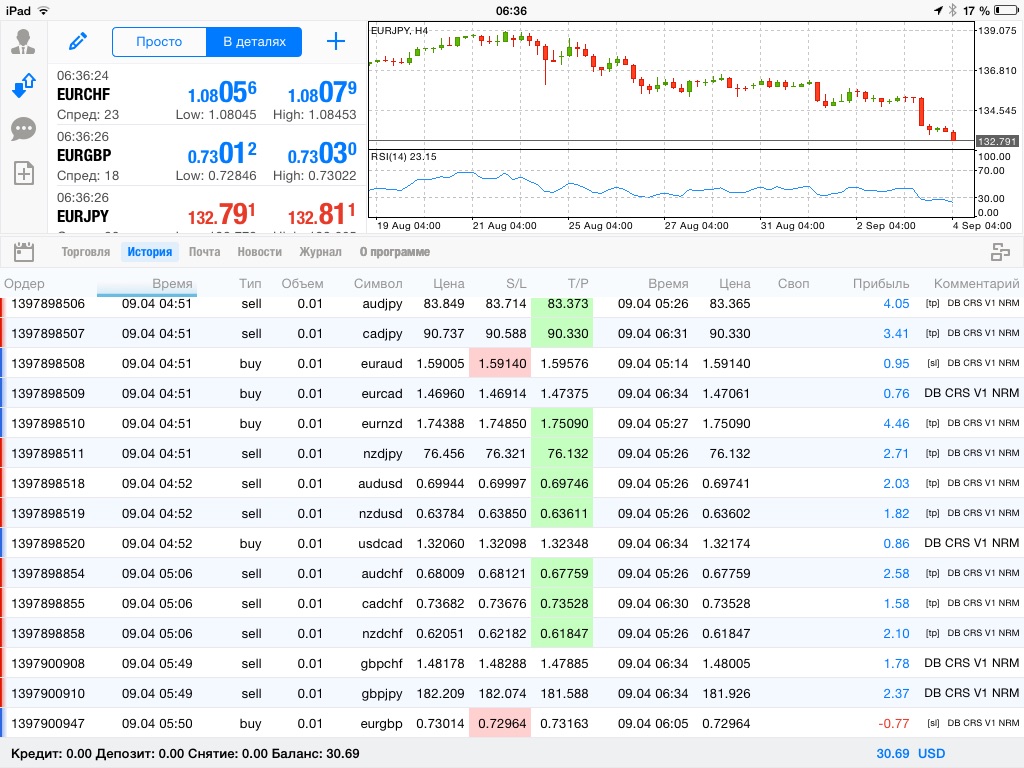Select order 1397898520 usdcad row
This screenshot has width=1024, height=768.
click(x=512, y=543)
